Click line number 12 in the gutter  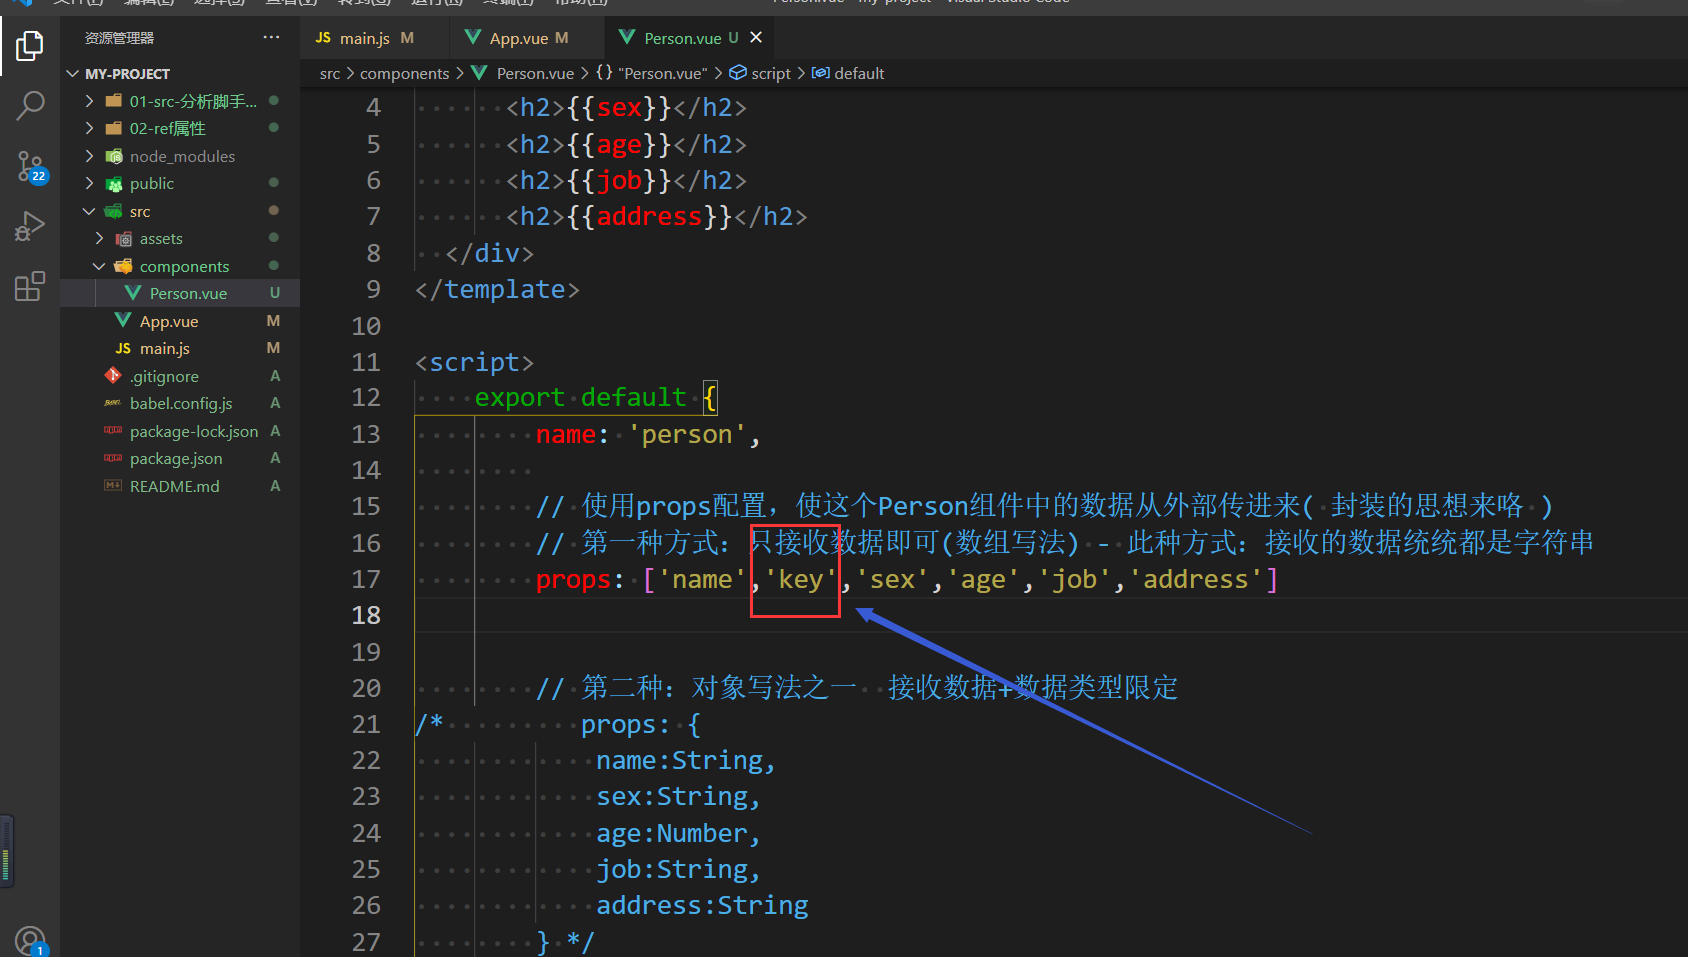coord(366,397)
